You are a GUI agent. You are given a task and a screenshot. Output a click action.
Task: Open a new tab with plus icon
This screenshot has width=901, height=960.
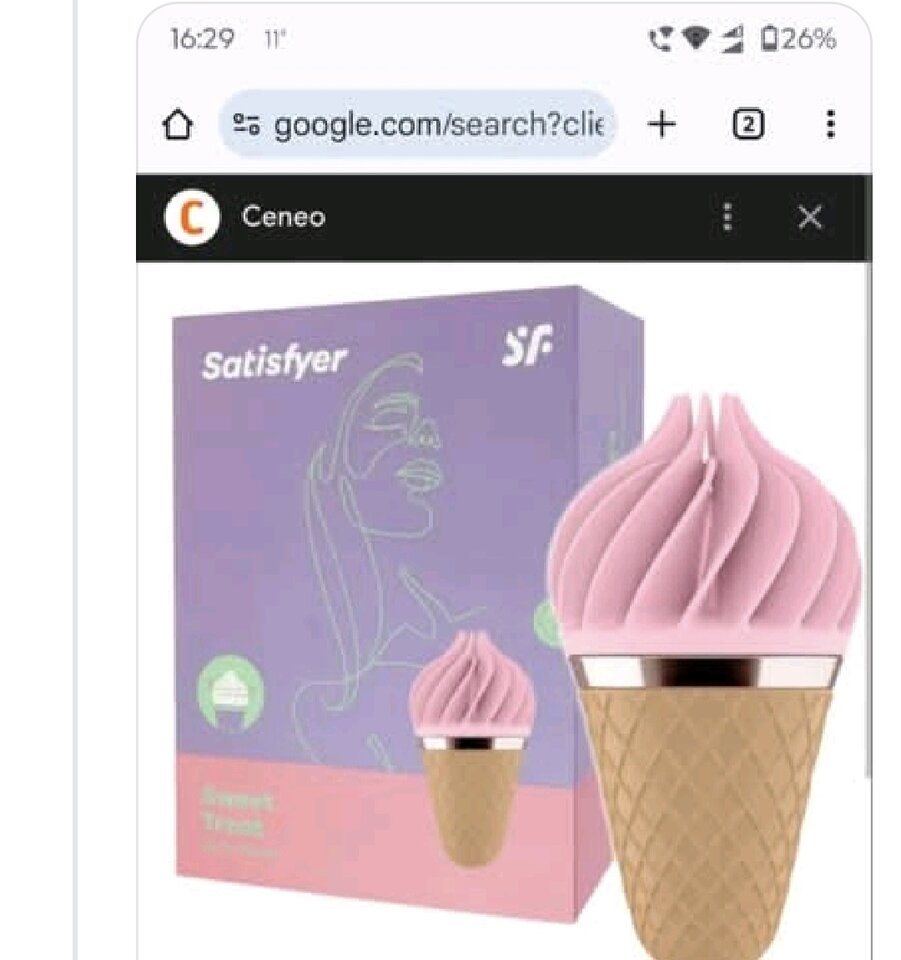pyautogui.click(x=662, y=125)
